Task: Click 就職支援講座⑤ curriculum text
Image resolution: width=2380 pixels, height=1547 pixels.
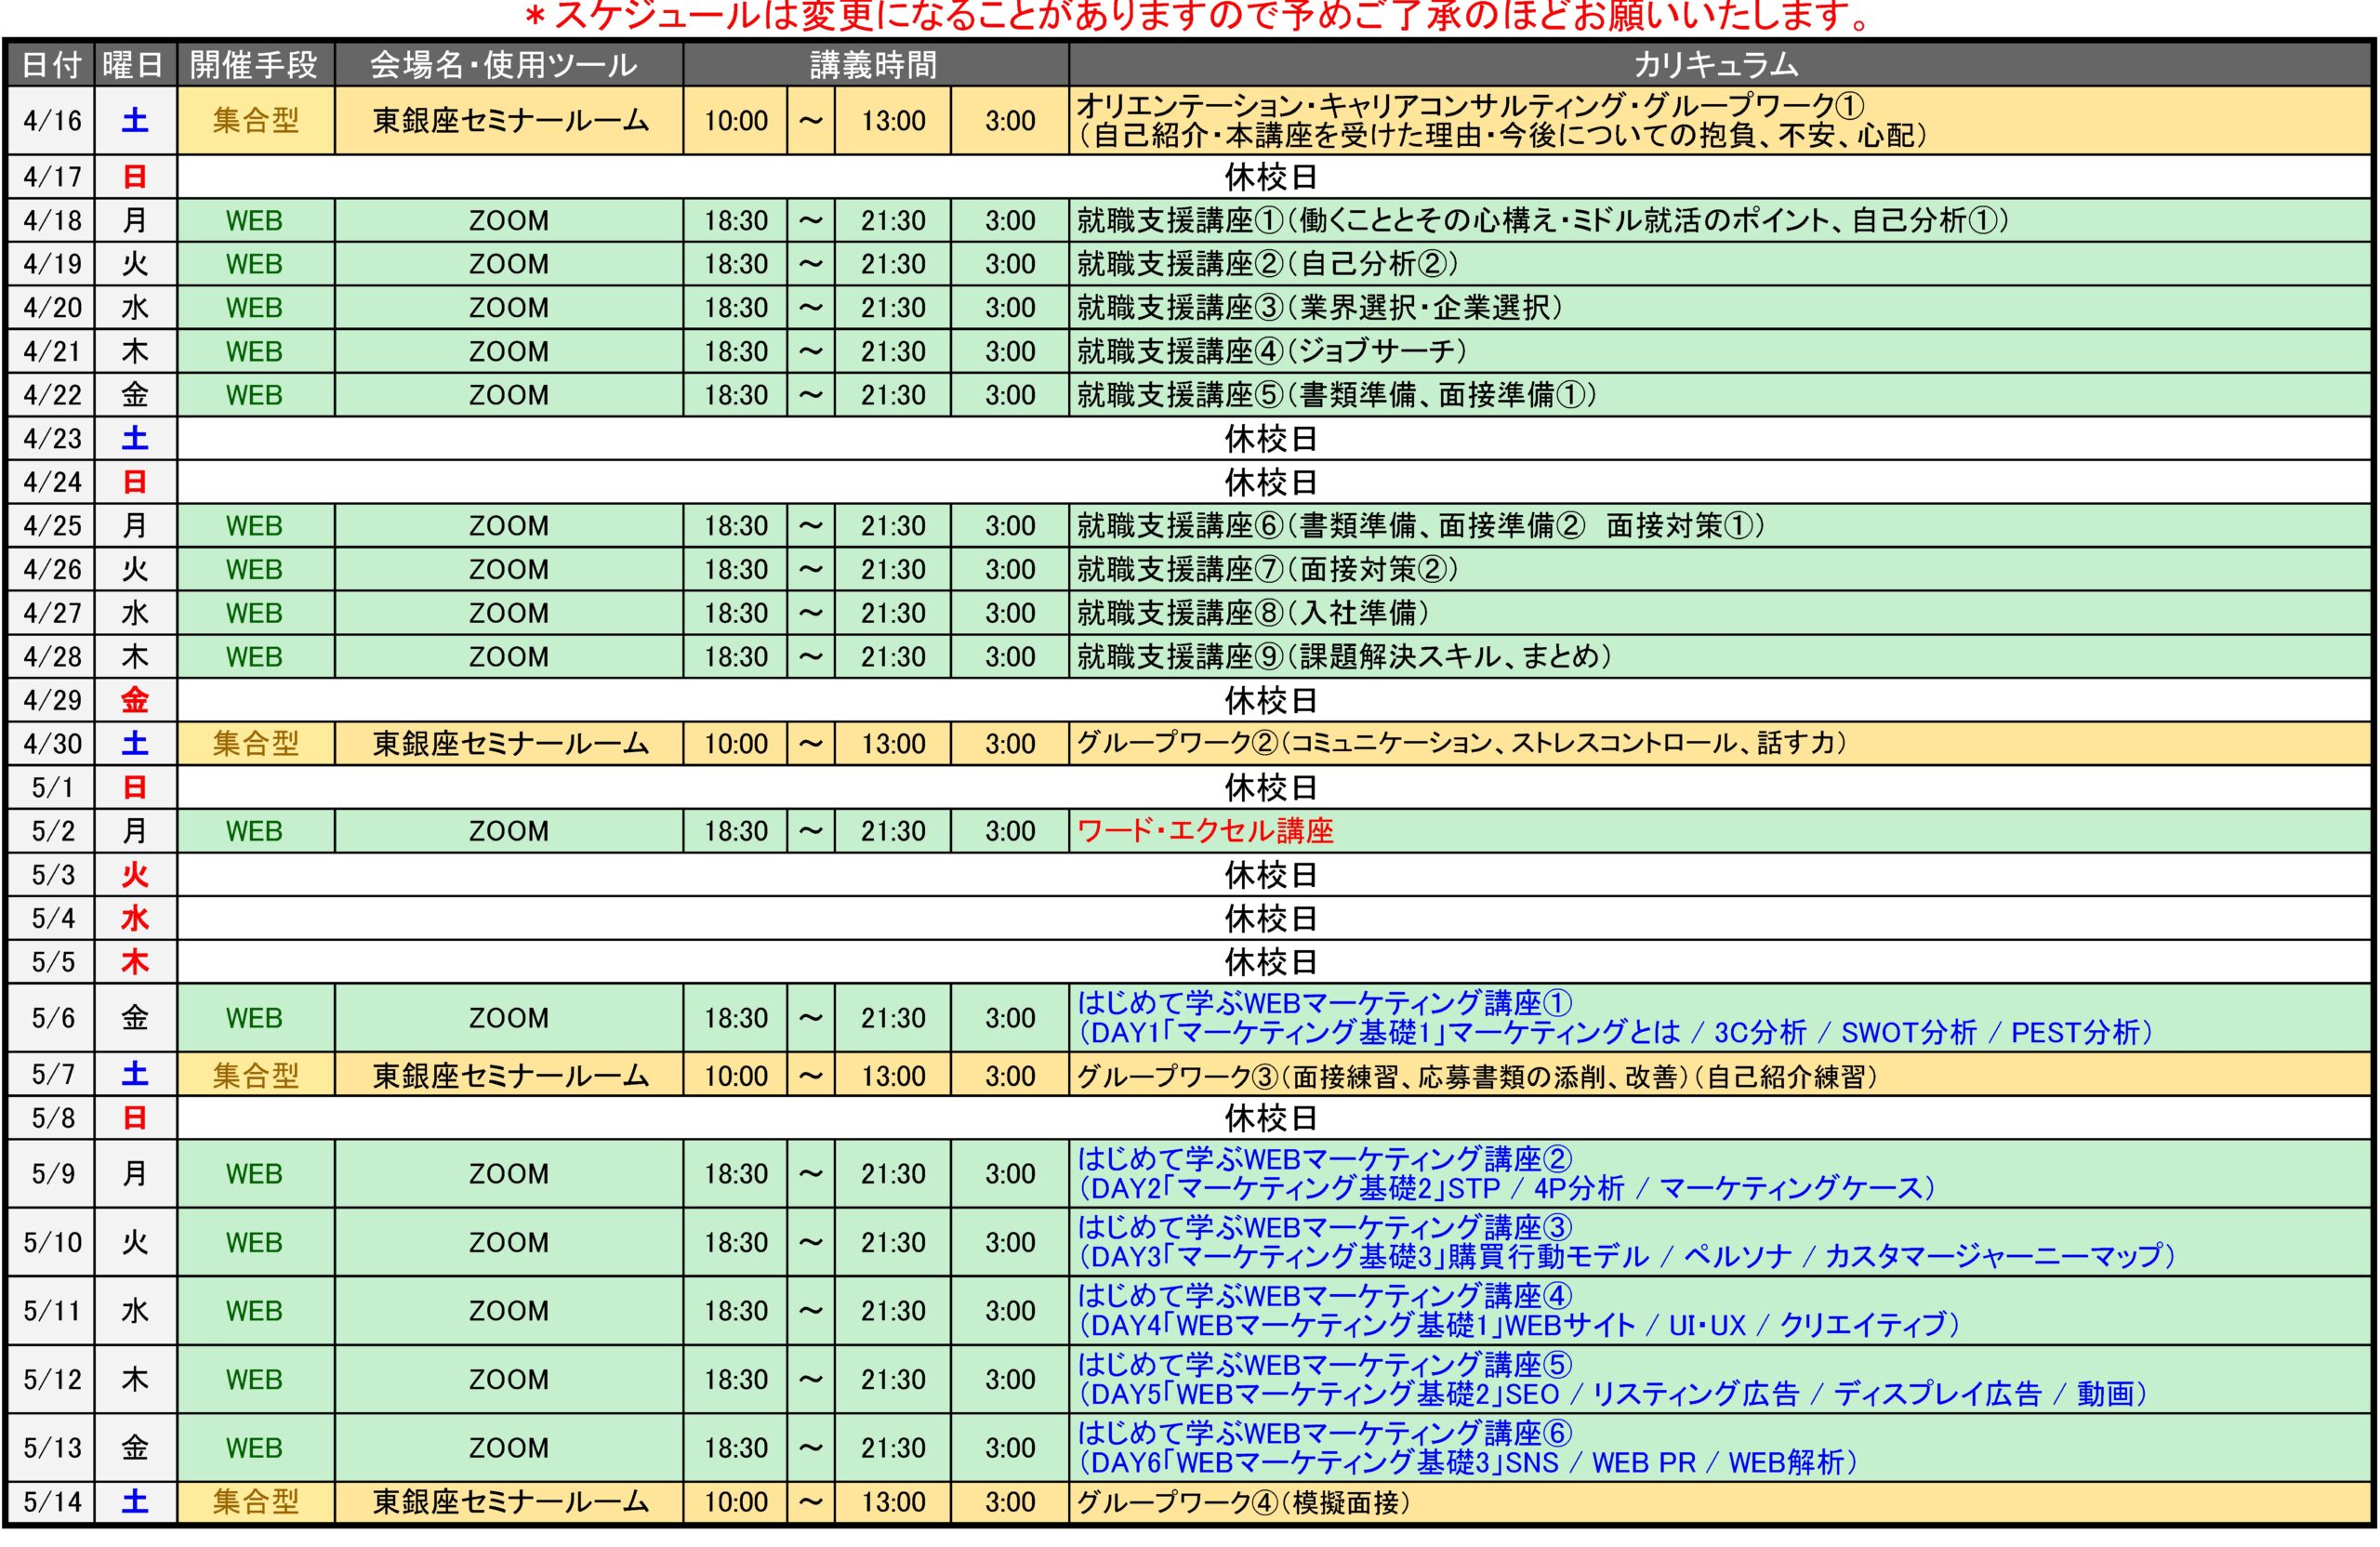Action: click(1336, 395)
